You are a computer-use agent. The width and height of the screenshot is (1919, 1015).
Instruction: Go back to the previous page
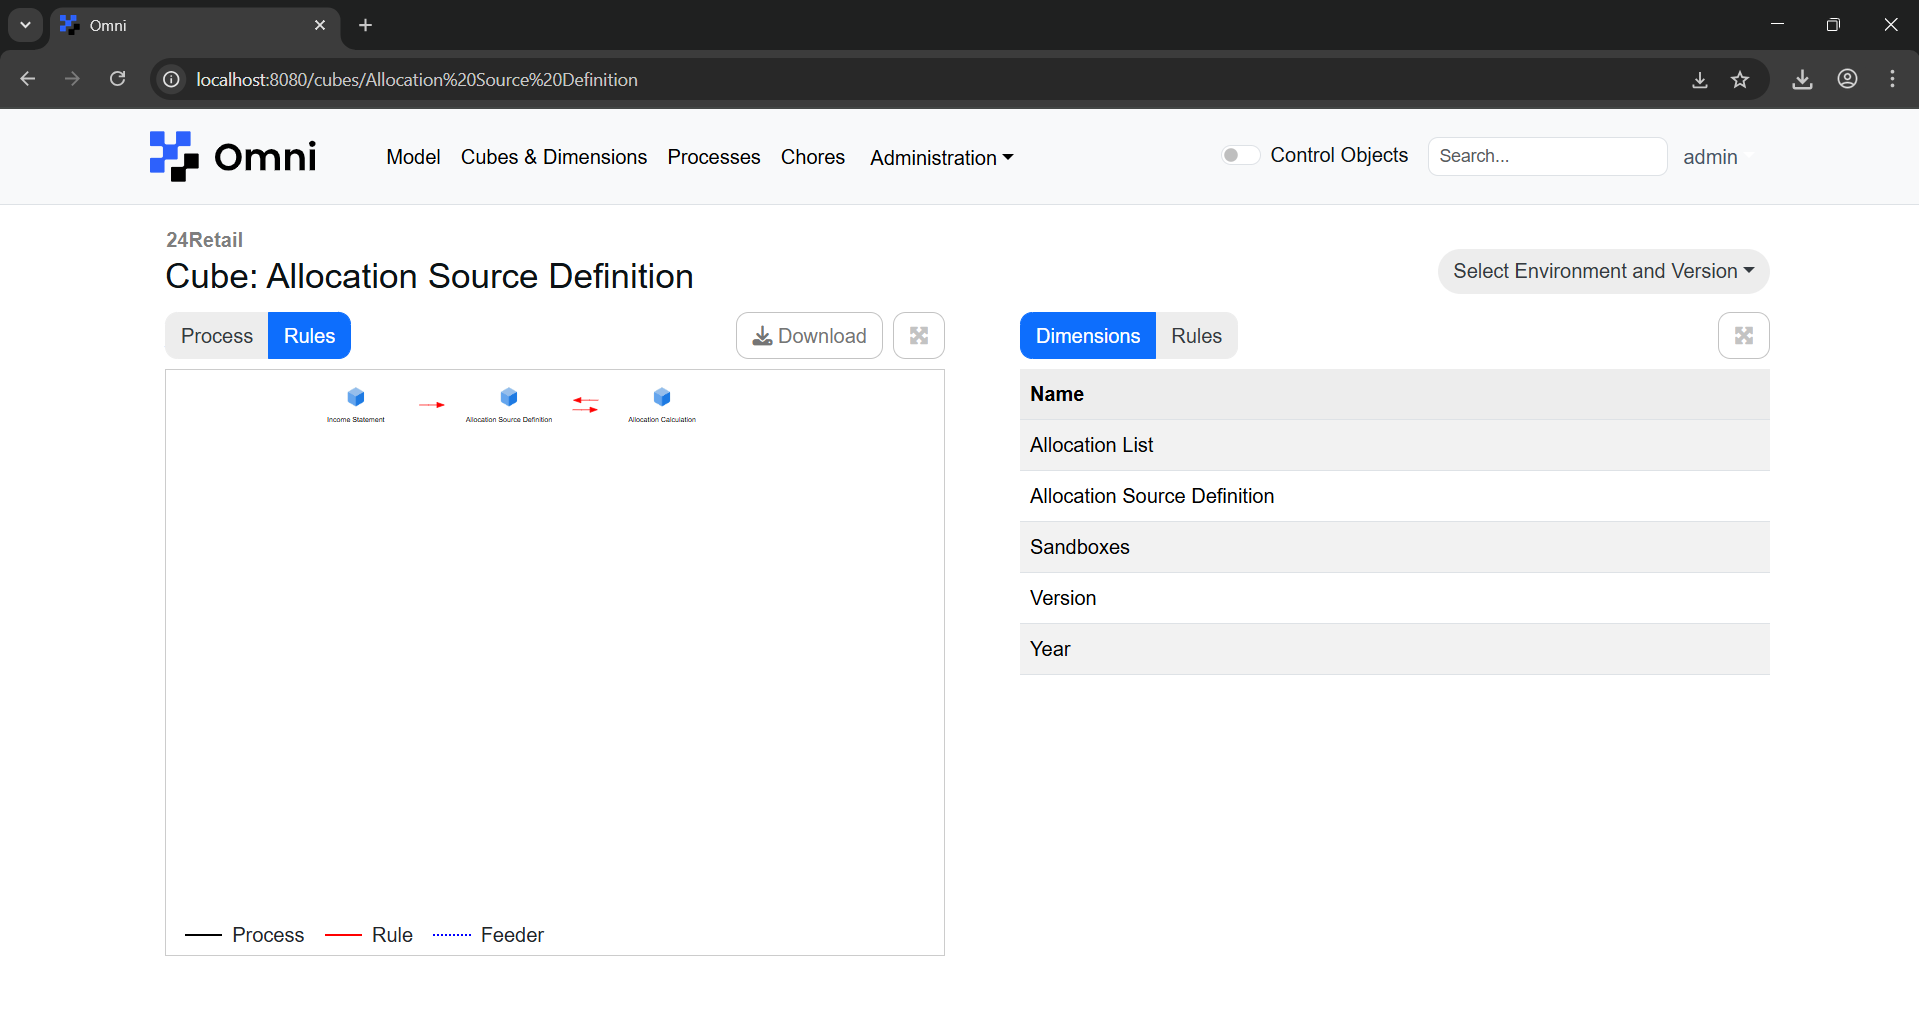click(x=28, y=79)
